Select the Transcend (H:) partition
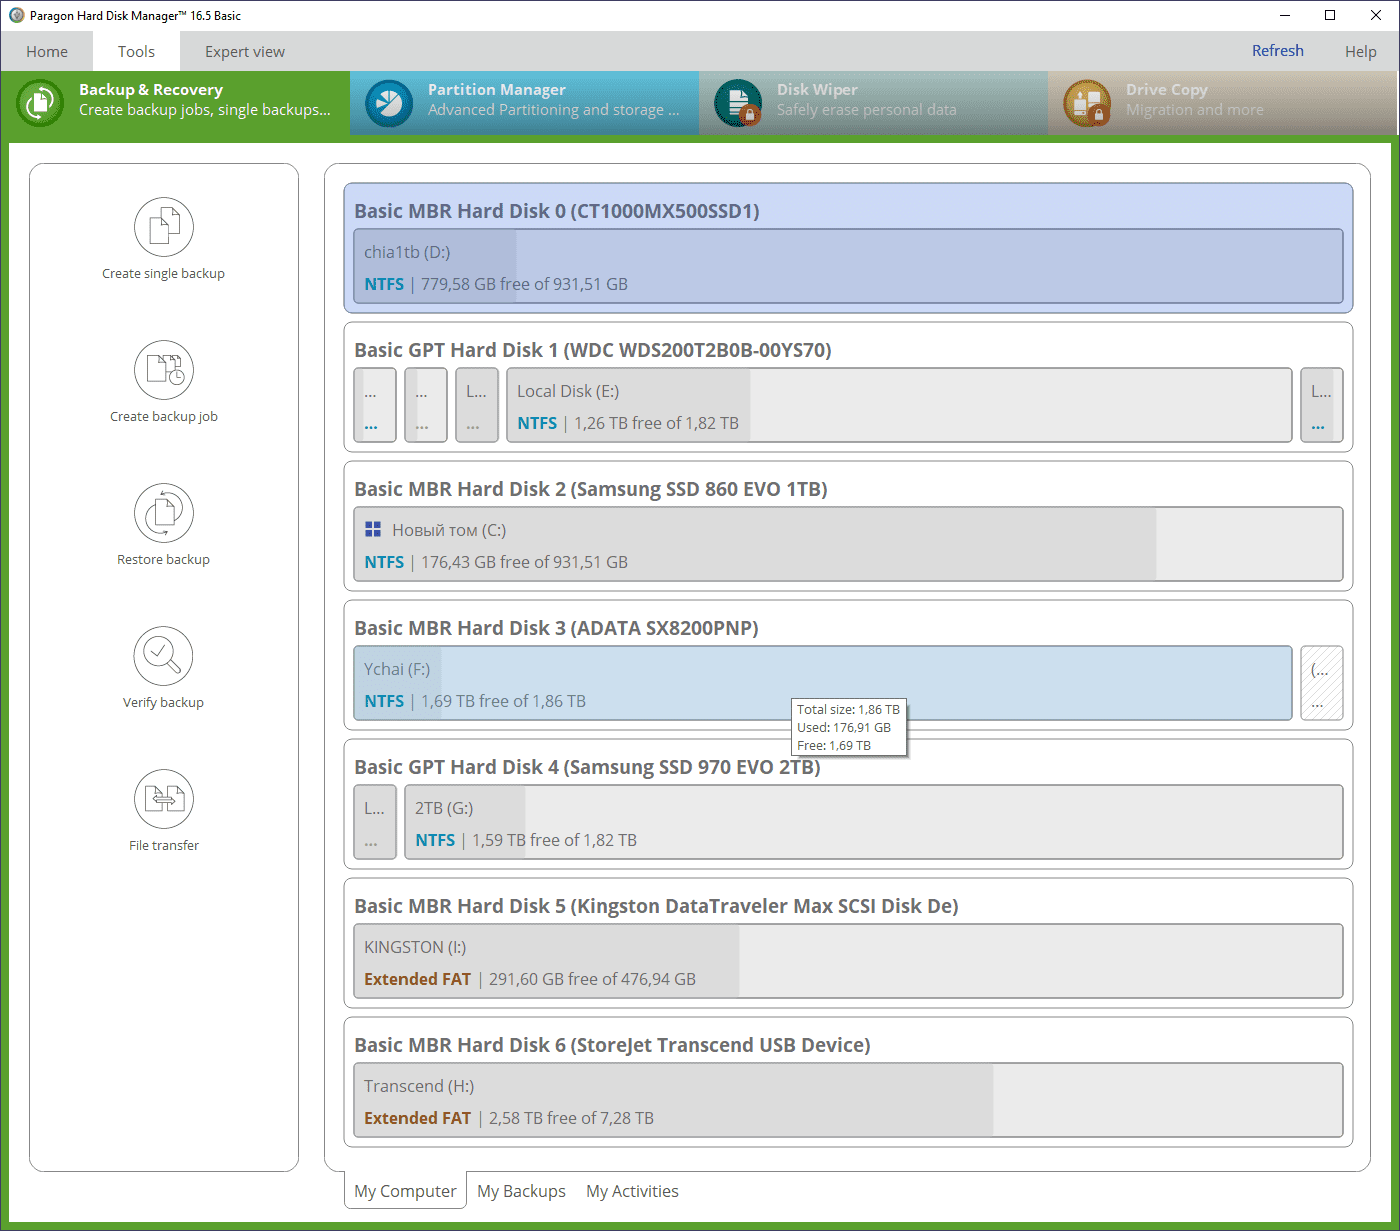The width and height of the screenshot is (1400, 1231). coord(848,1100)
